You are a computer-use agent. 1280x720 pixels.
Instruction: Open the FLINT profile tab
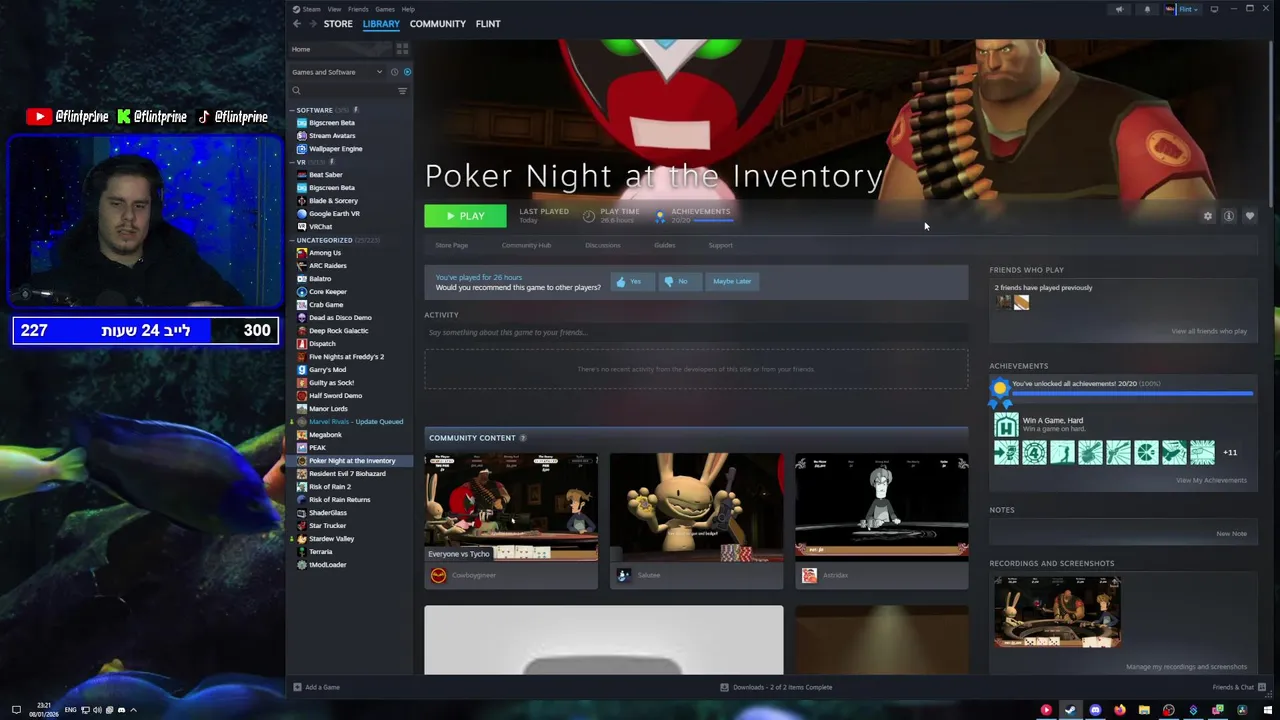[488, 24]
